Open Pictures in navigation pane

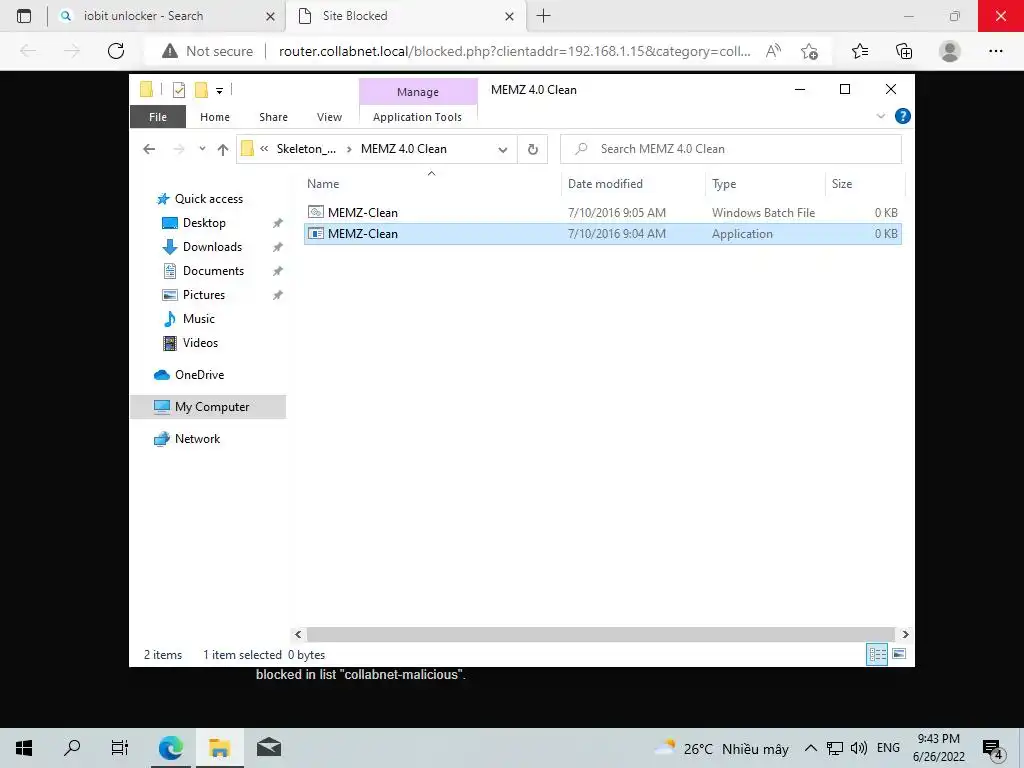(x=204, y=295)
